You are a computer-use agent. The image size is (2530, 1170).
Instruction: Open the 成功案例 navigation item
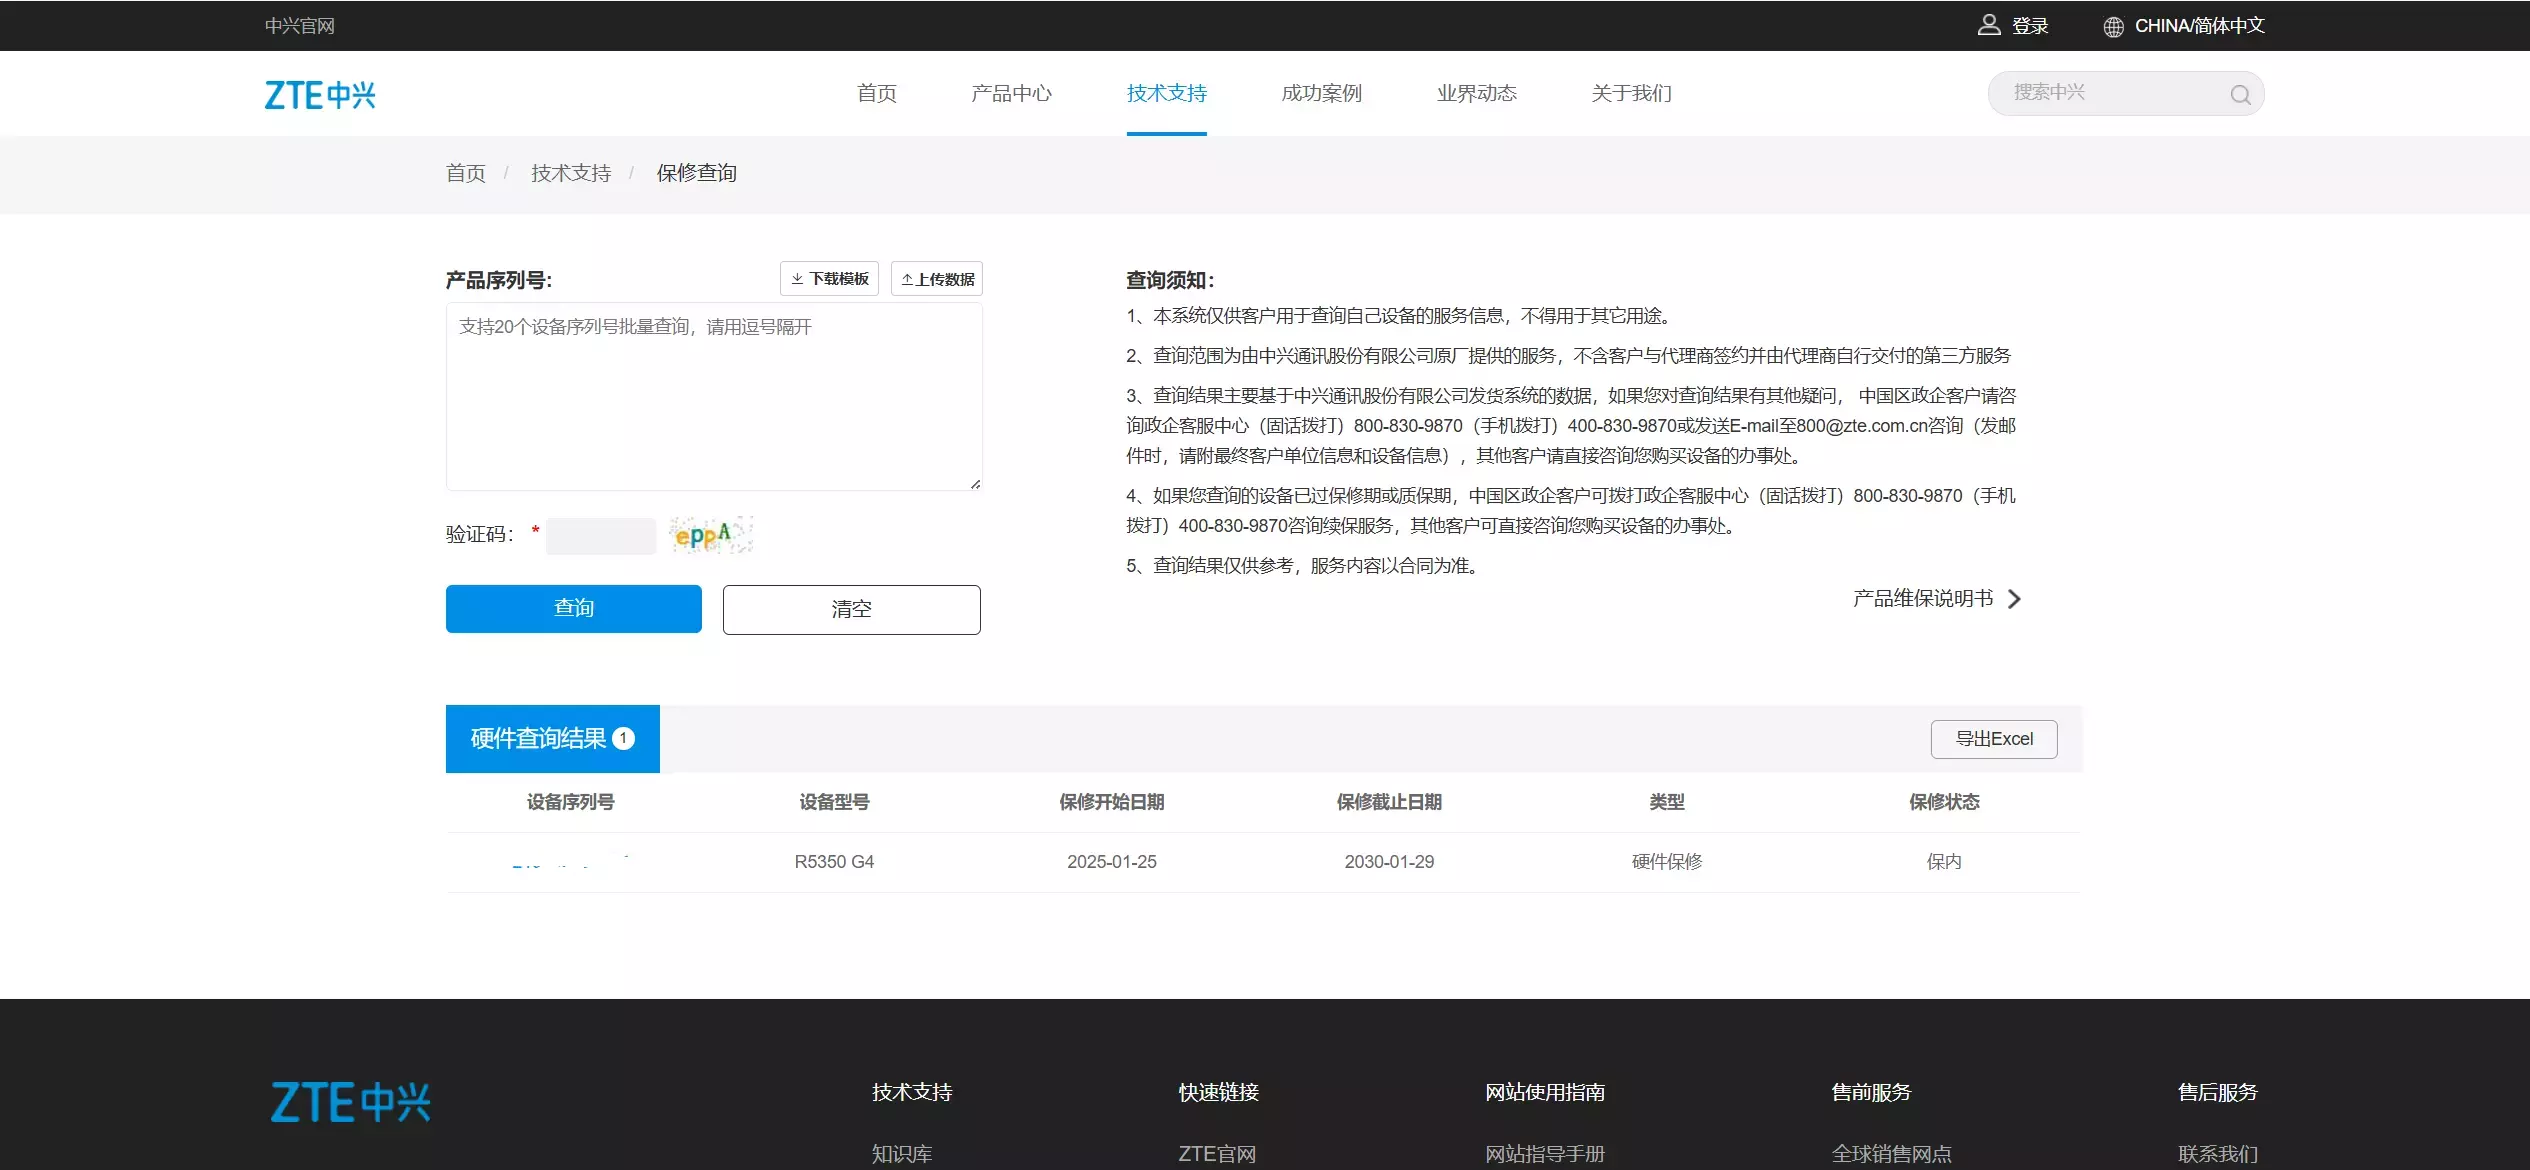pos(1321,93)
